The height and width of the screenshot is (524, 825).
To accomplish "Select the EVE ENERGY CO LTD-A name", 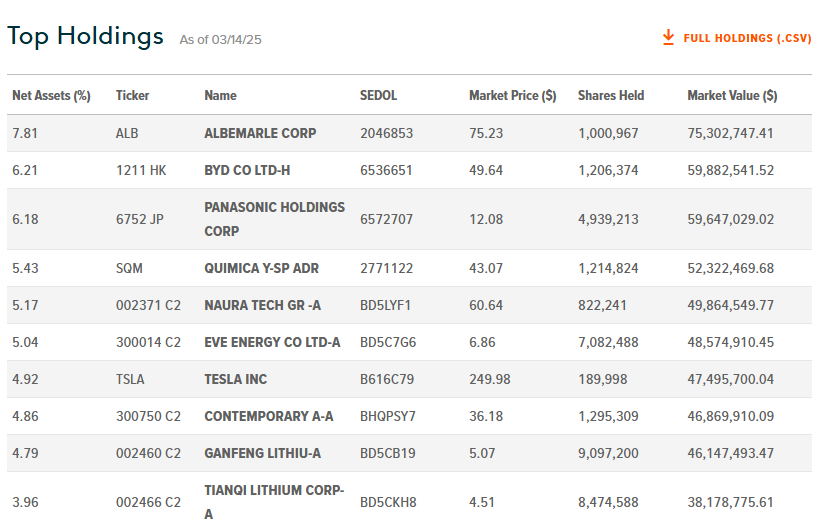I will pos(272,342).
